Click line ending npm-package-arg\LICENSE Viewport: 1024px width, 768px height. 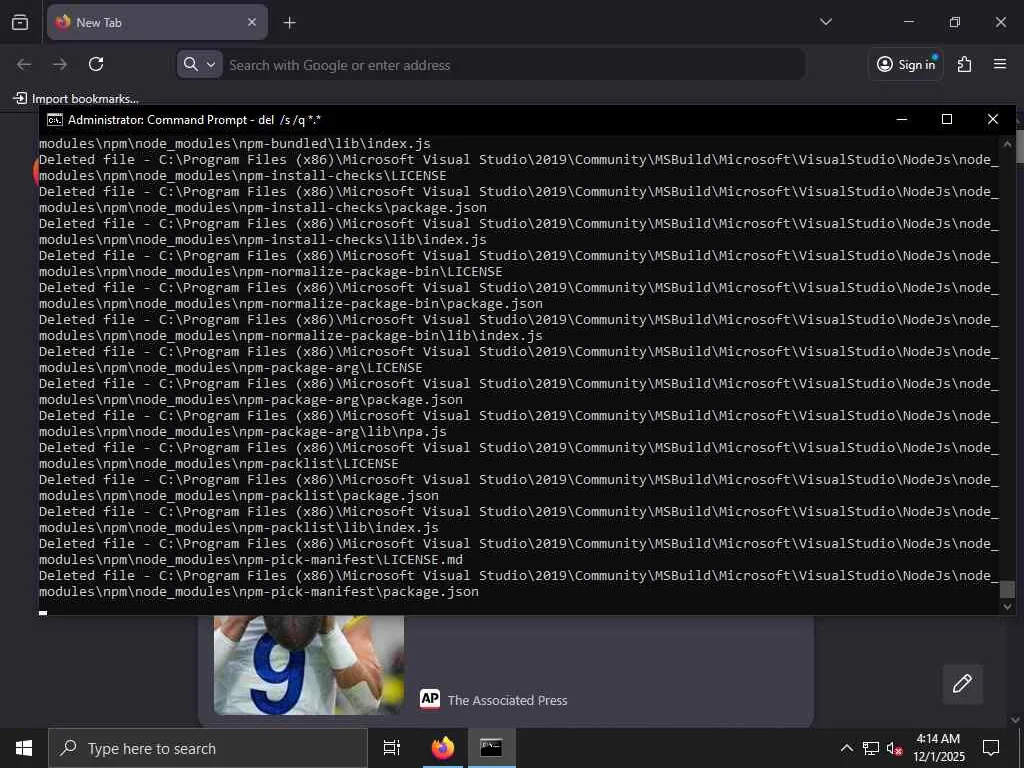click(x=231, y=368)
